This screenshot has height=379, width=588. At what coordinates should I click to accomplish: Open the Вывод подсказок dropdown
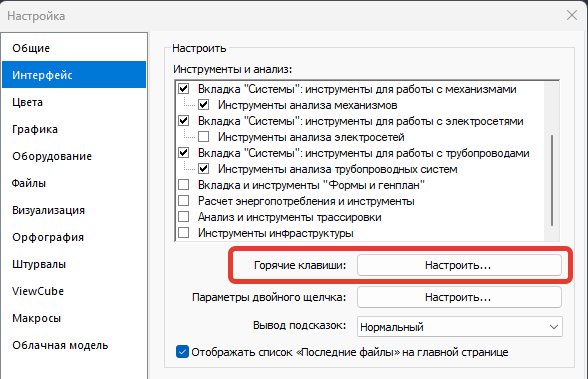(460, 327)
